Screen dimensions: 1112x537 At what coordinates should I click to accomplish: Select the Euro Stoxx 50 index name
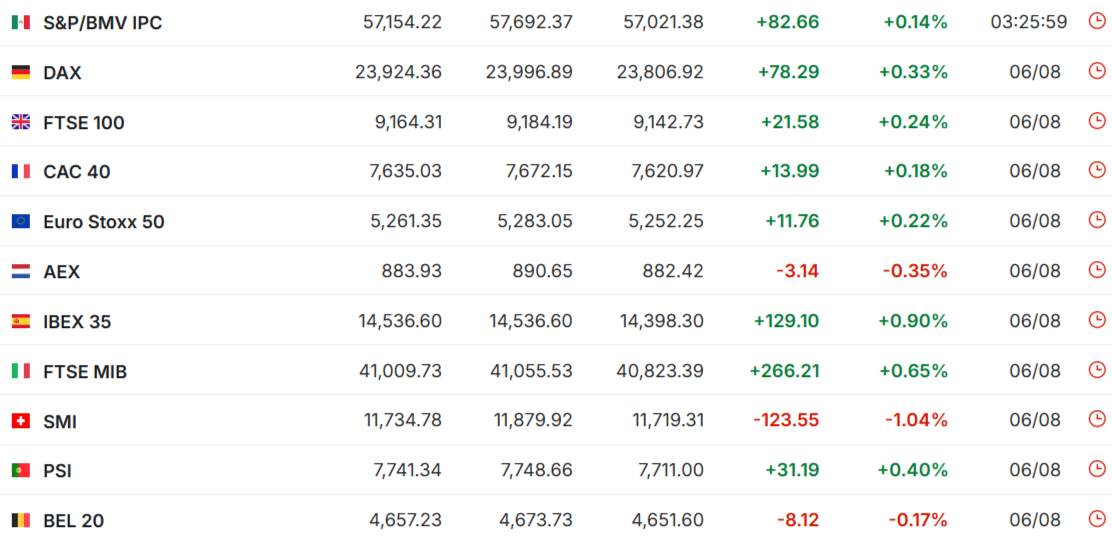click(104, 222)
